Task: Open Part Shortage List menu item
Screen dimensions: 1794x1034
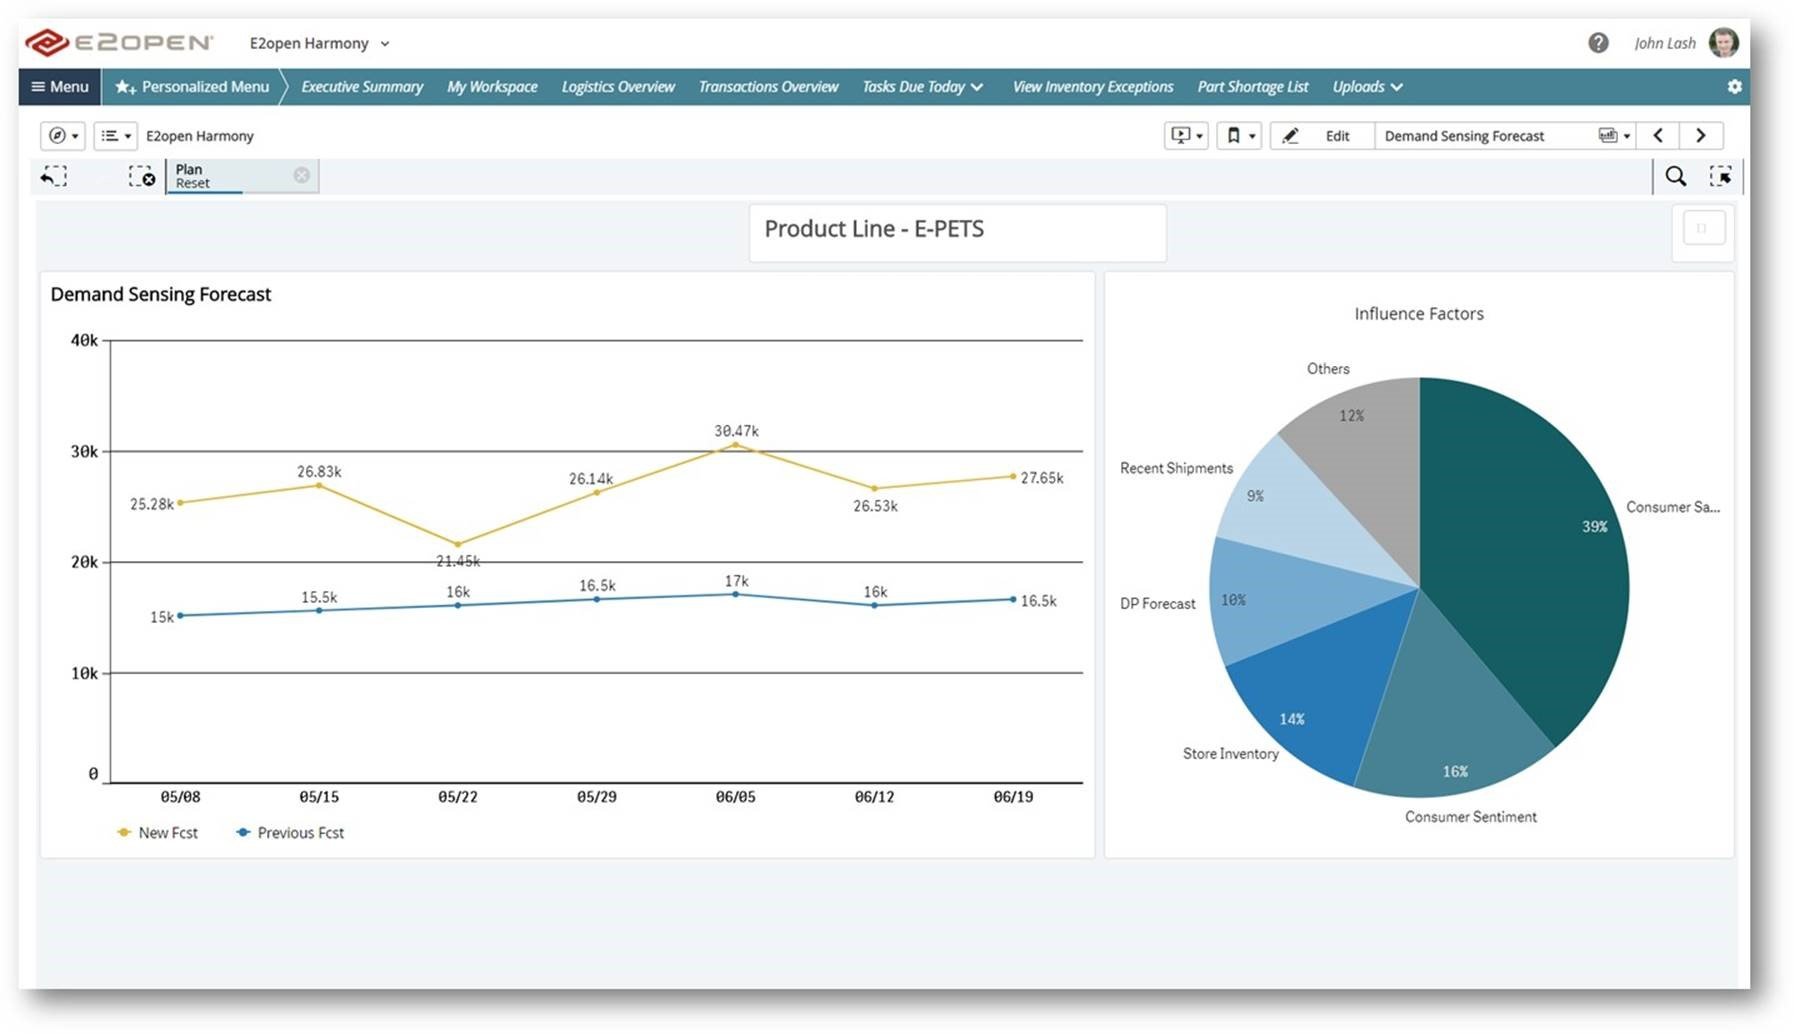Action: (x=1253, y=87)
